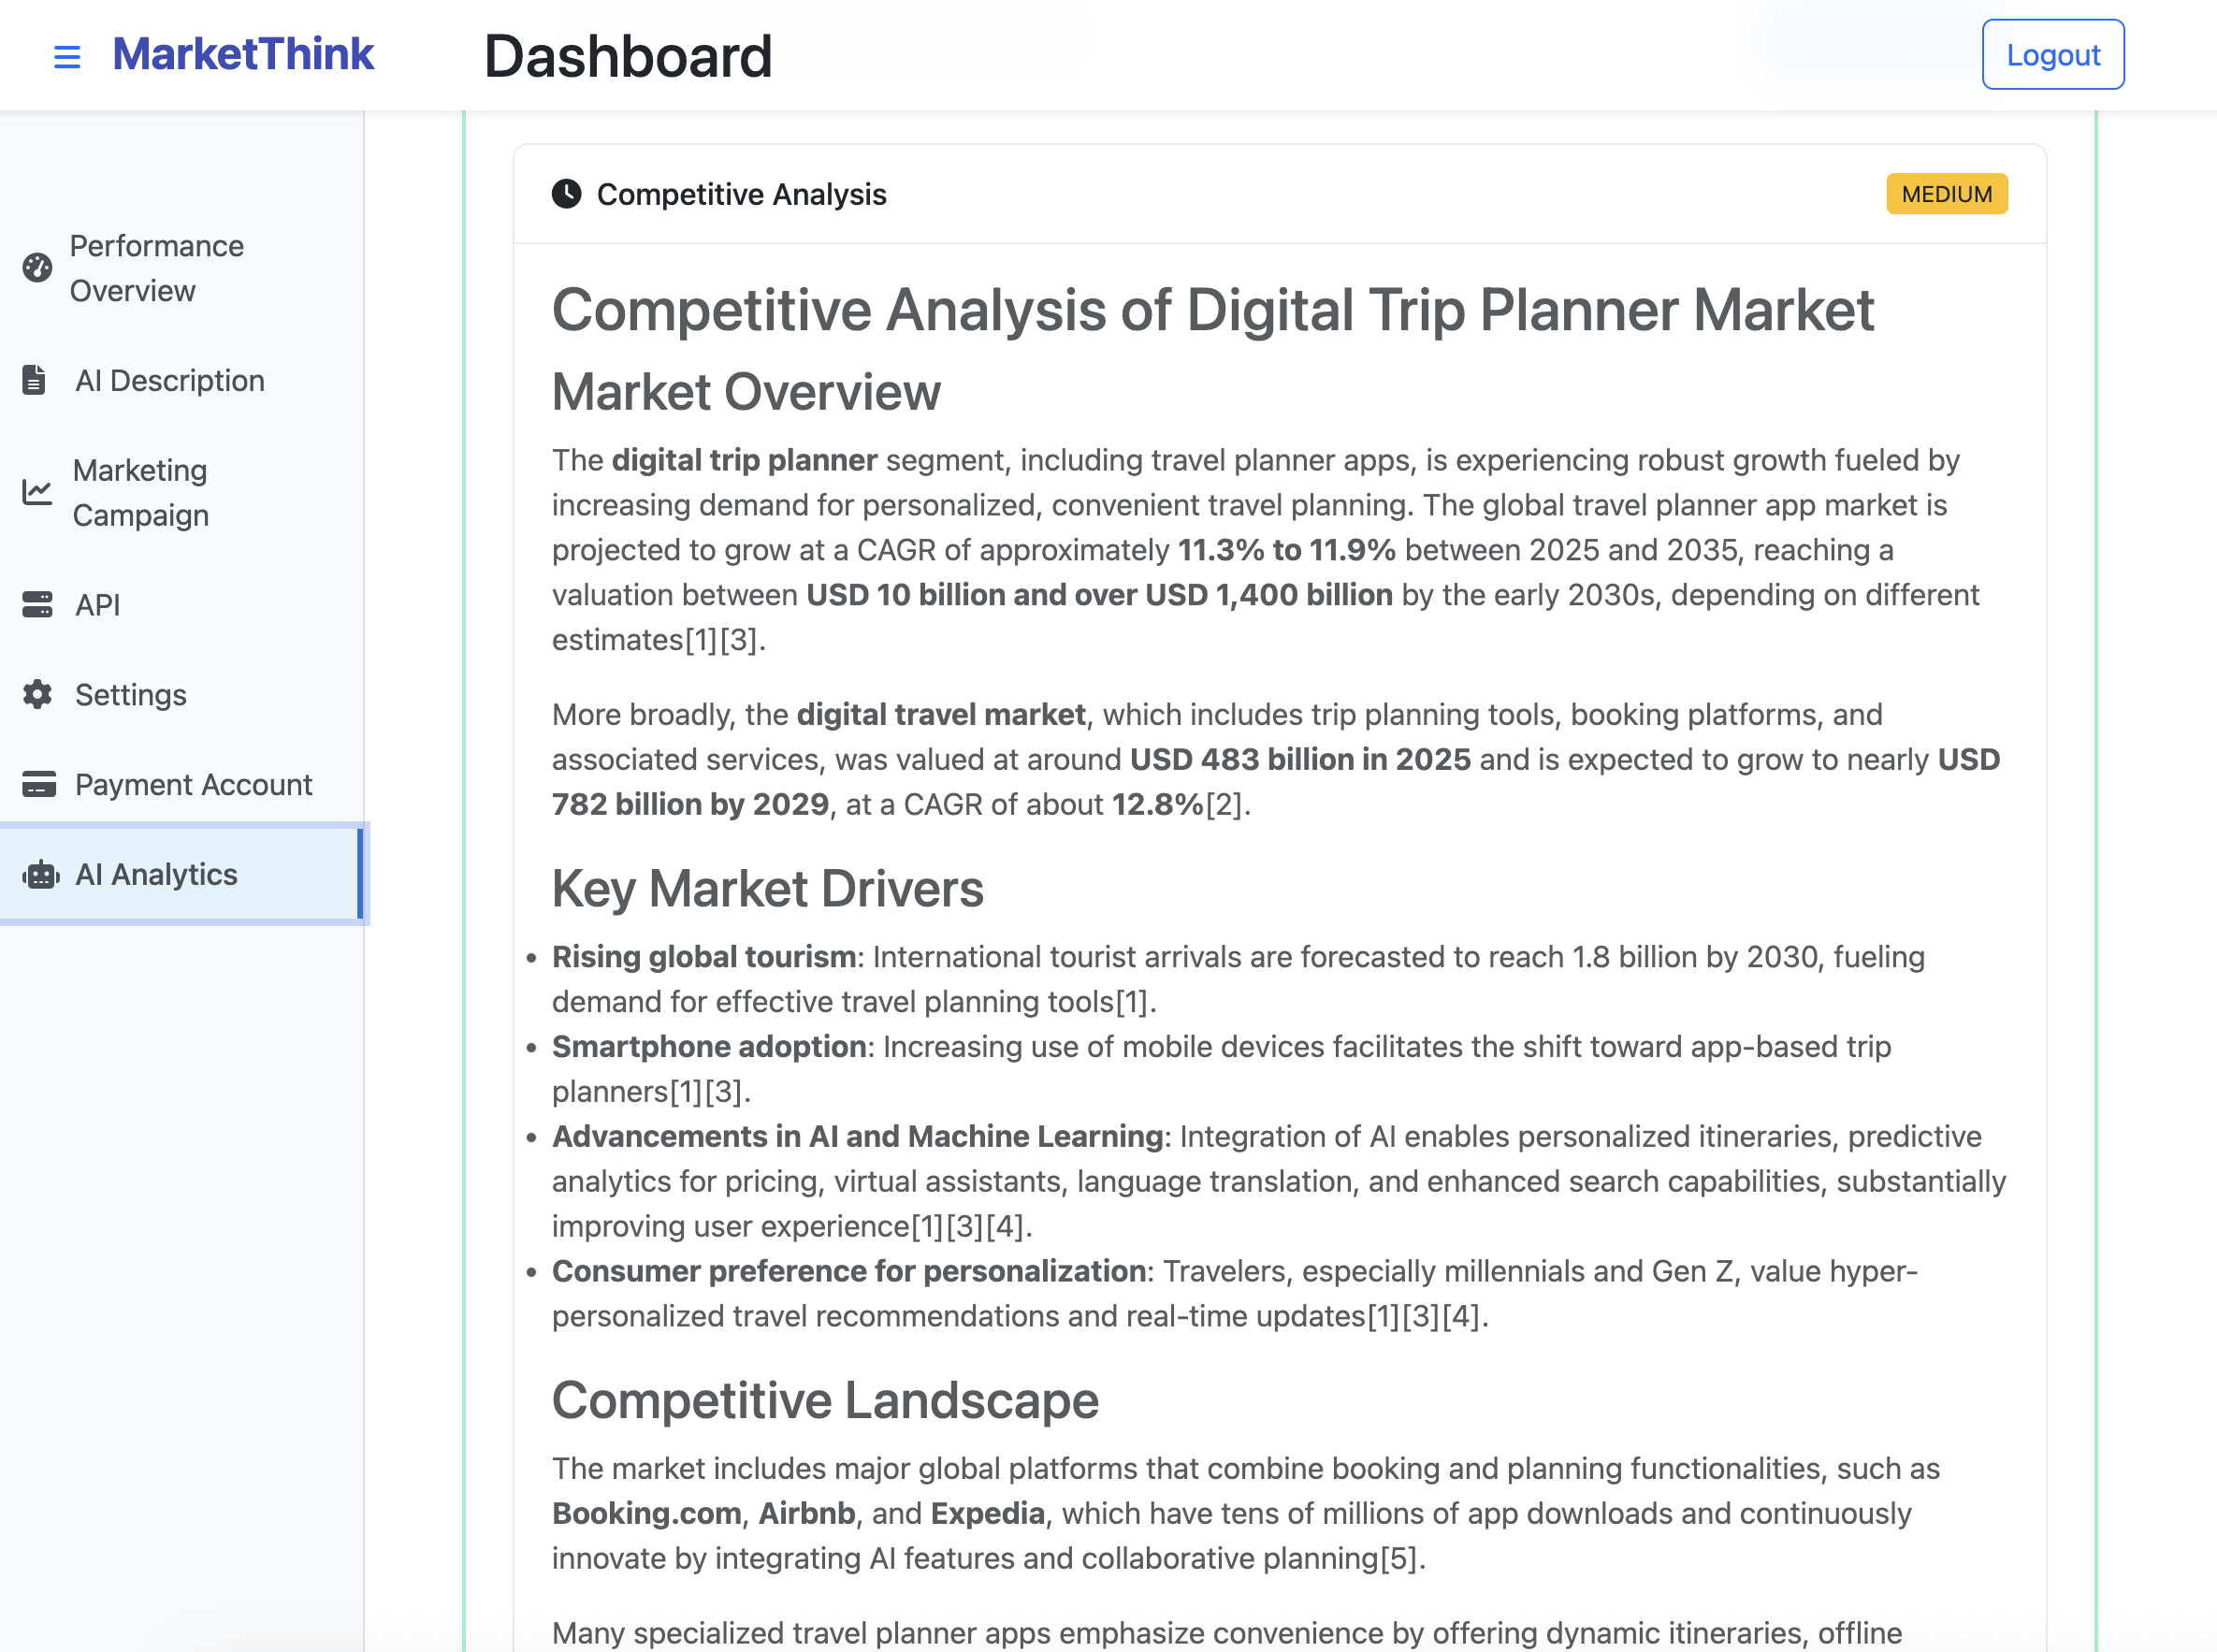Toggle the hamburger sidebar menu
This screenshot has height=1652, width=2217.
67,57
